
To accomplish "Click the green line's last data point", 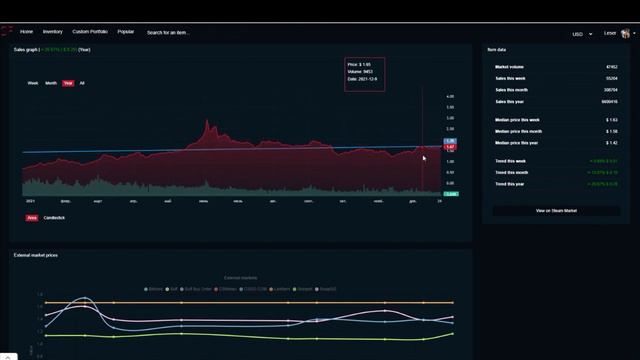I will click(x=453, y=334).
